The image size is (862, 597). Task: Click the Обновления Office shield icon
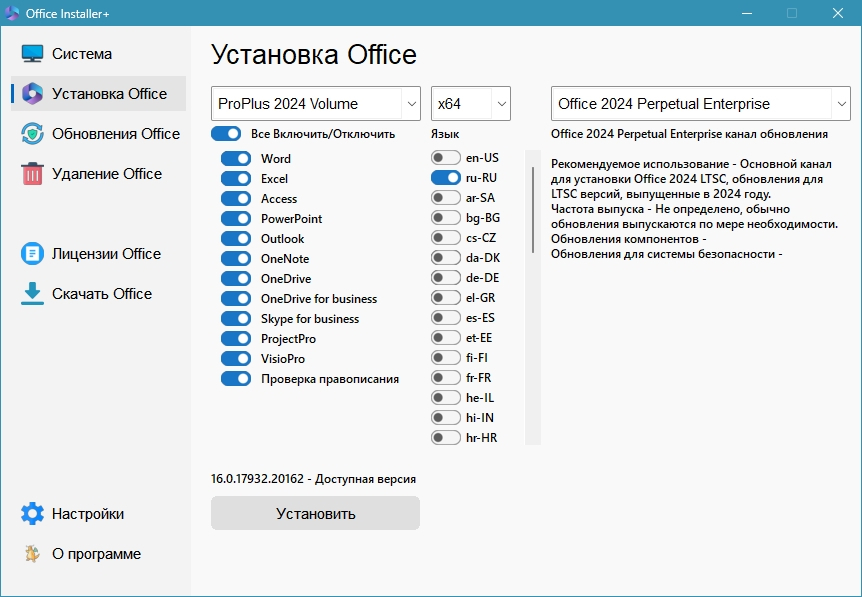[32, 134]
